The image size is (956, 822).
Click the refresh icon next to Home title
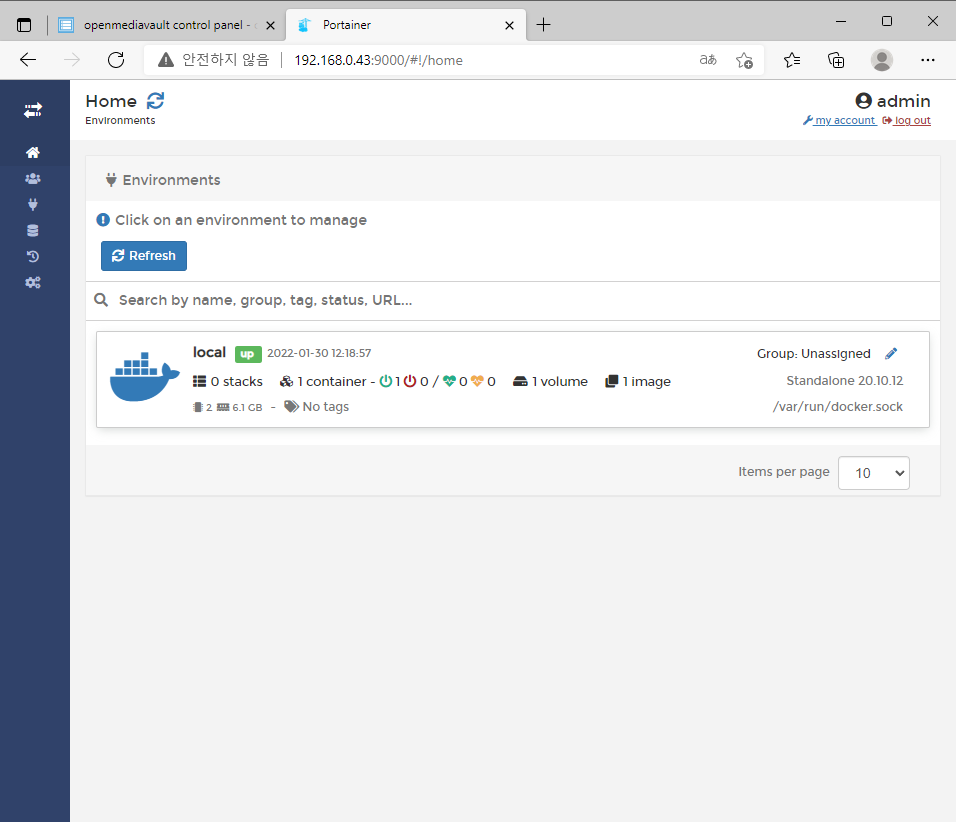[155, 101]
